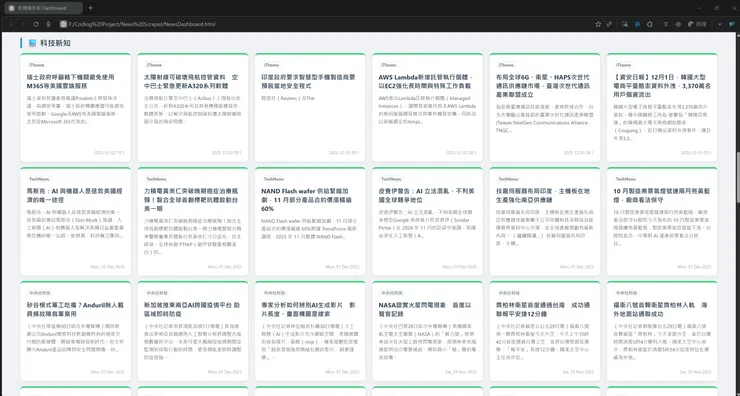The width and height of the screenshot is (740, 396).
Task: Reload the News Dashboard page
Action: point(36,24)
